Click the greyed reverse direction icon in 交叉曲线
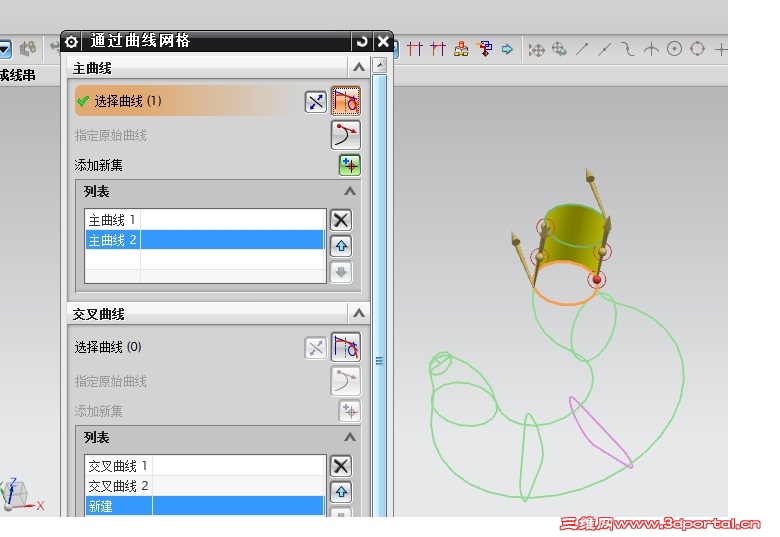The width and height of the screenshot is (780, 537). (x=315, y=348)
